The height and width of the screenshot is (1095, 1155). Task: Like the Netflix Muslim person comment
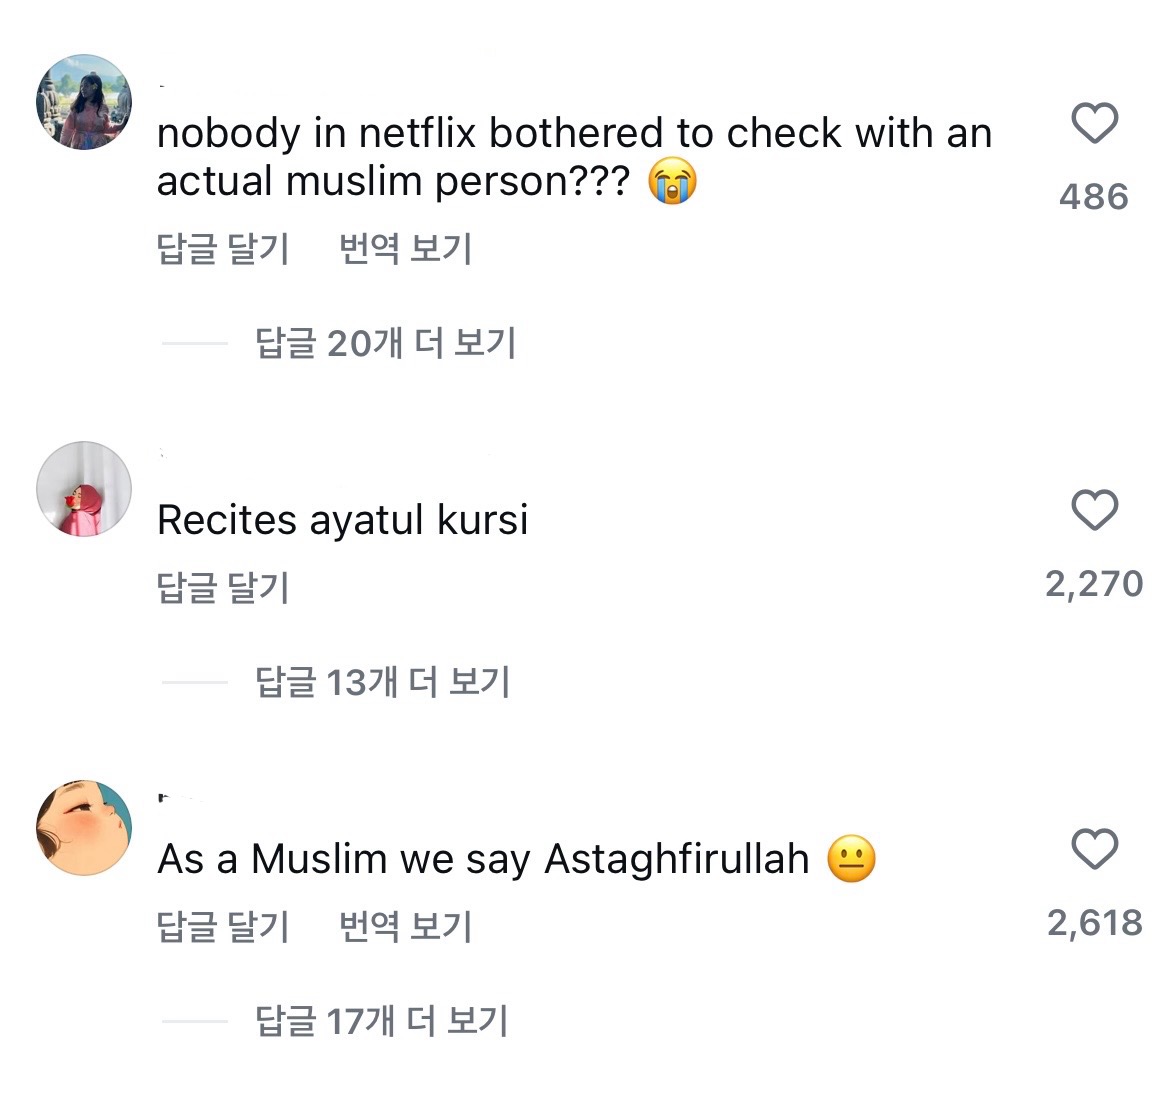1094,125
